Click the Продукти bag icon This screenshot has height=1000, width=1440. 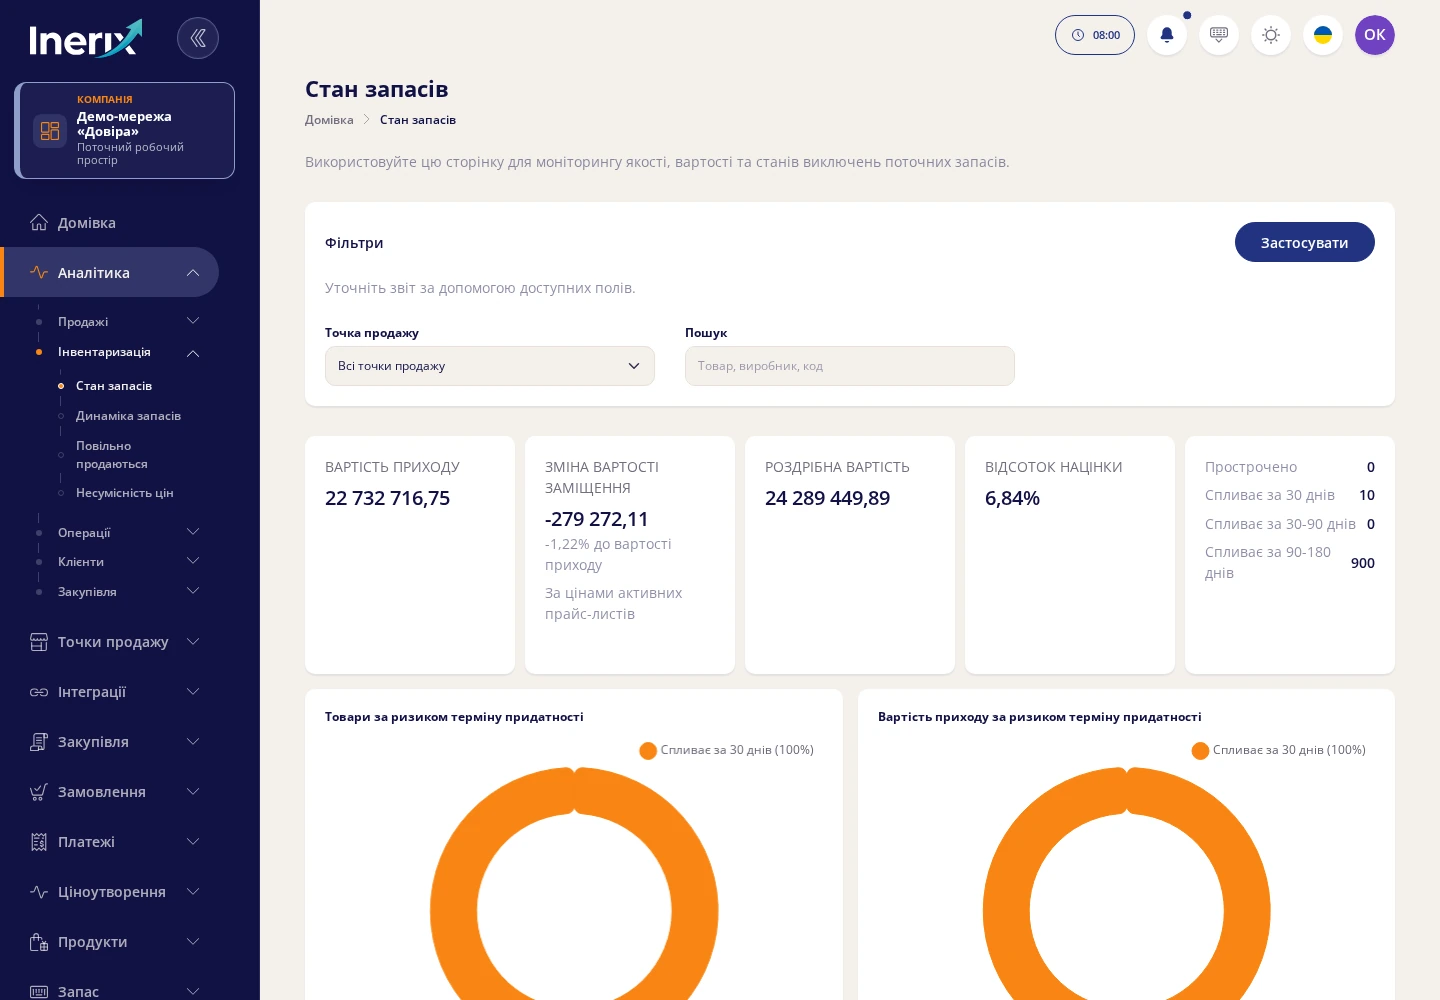point(39,942)
